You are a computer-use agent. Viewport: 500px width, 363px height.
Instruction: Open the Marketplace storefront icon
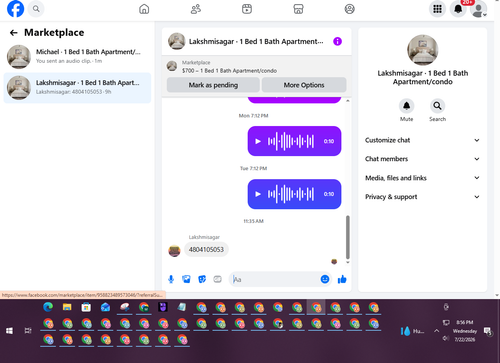click(298, 9)
